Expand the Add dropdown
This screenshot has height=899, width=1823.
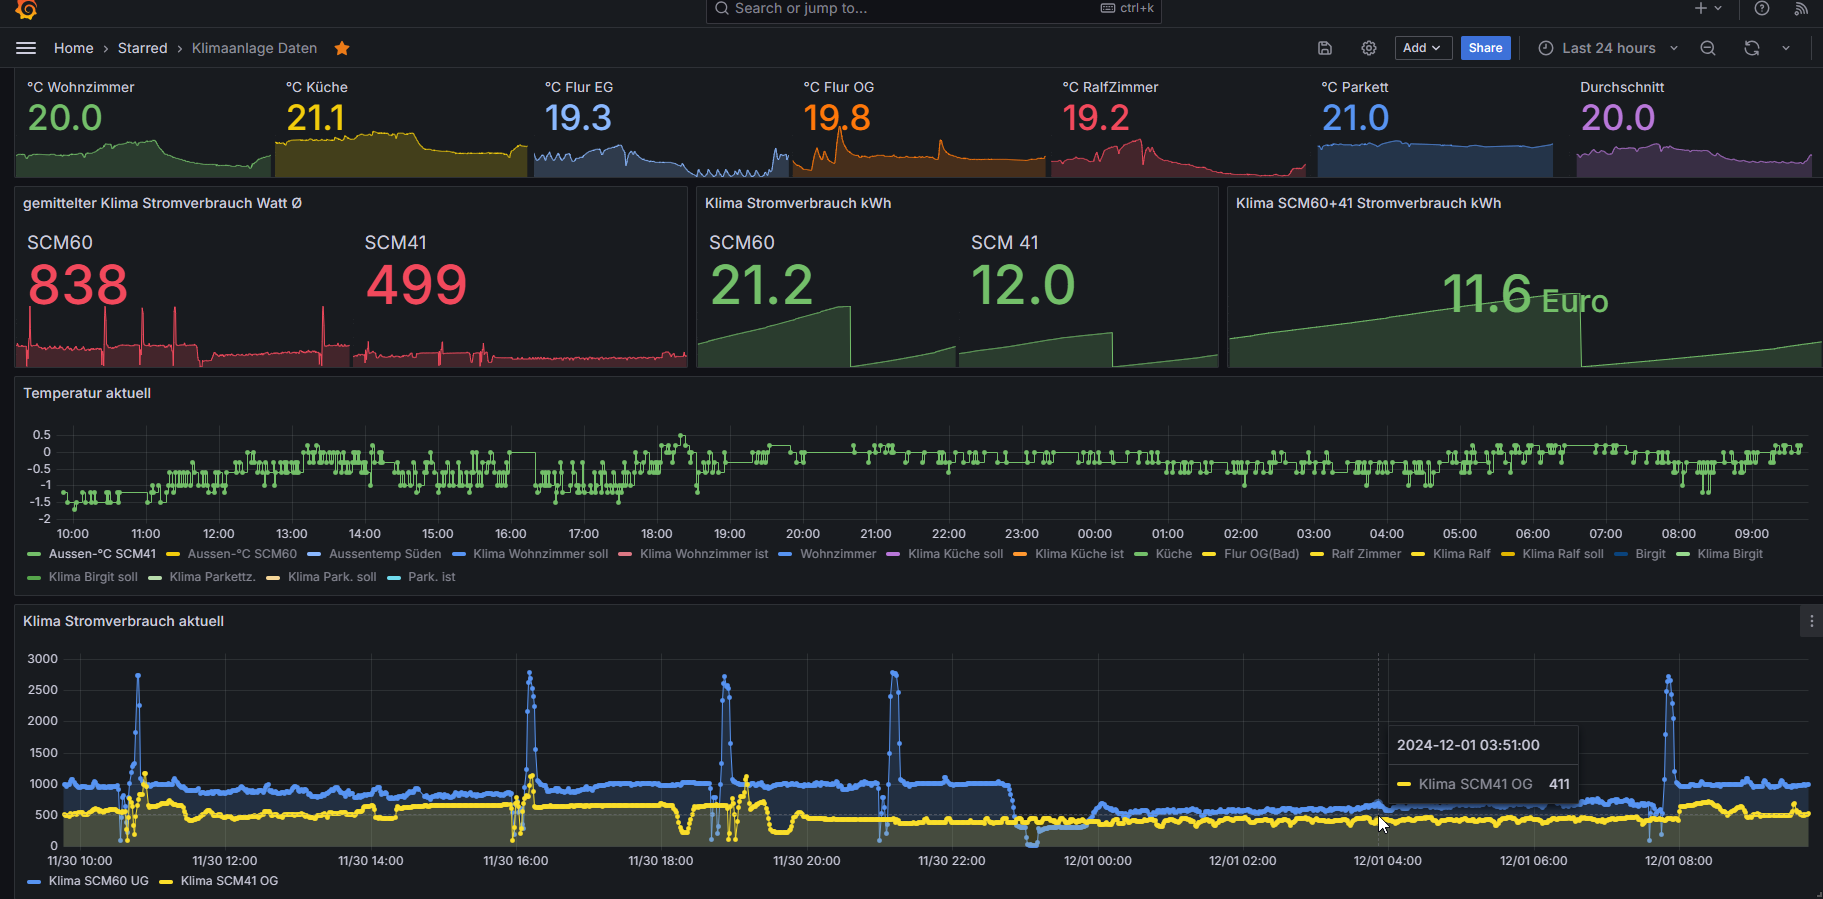(x=1422, y=48)
